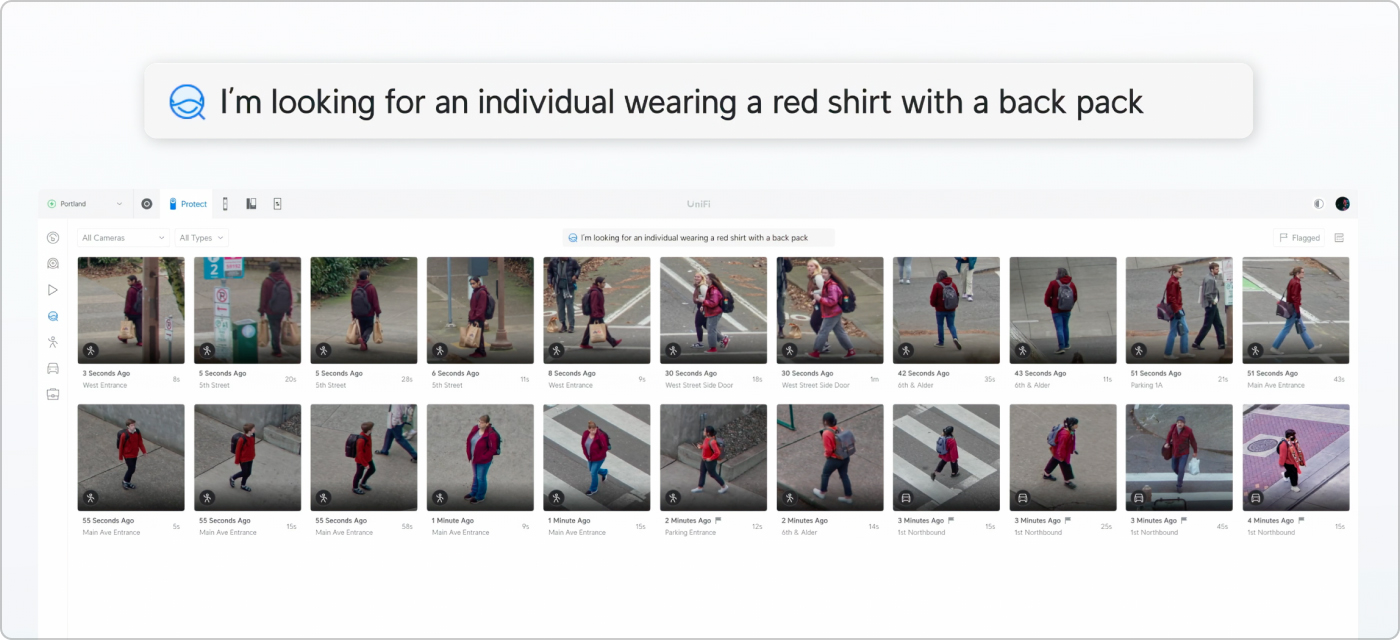The width and height of the screenshot is (1400, 640).
Task: Open the Access app icon in the top bar
Action: pyautogui.click(x=225, y=204)
